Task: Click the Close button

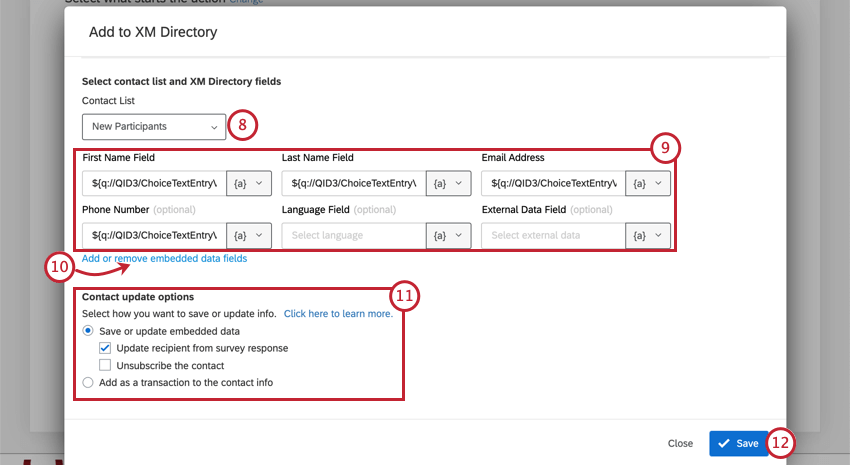Action: 680,443
